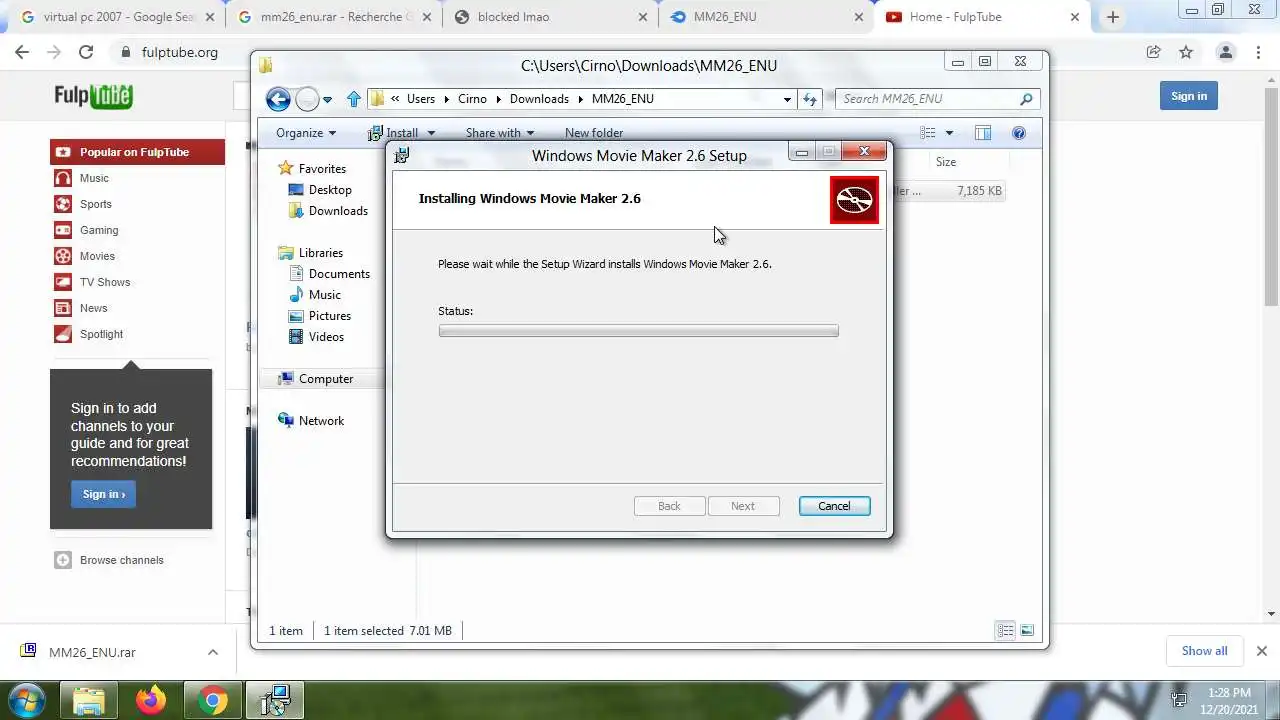Expand the address bar history dropdown
The width and height of the screenshot is (1280, 720).
coord(788,99)
